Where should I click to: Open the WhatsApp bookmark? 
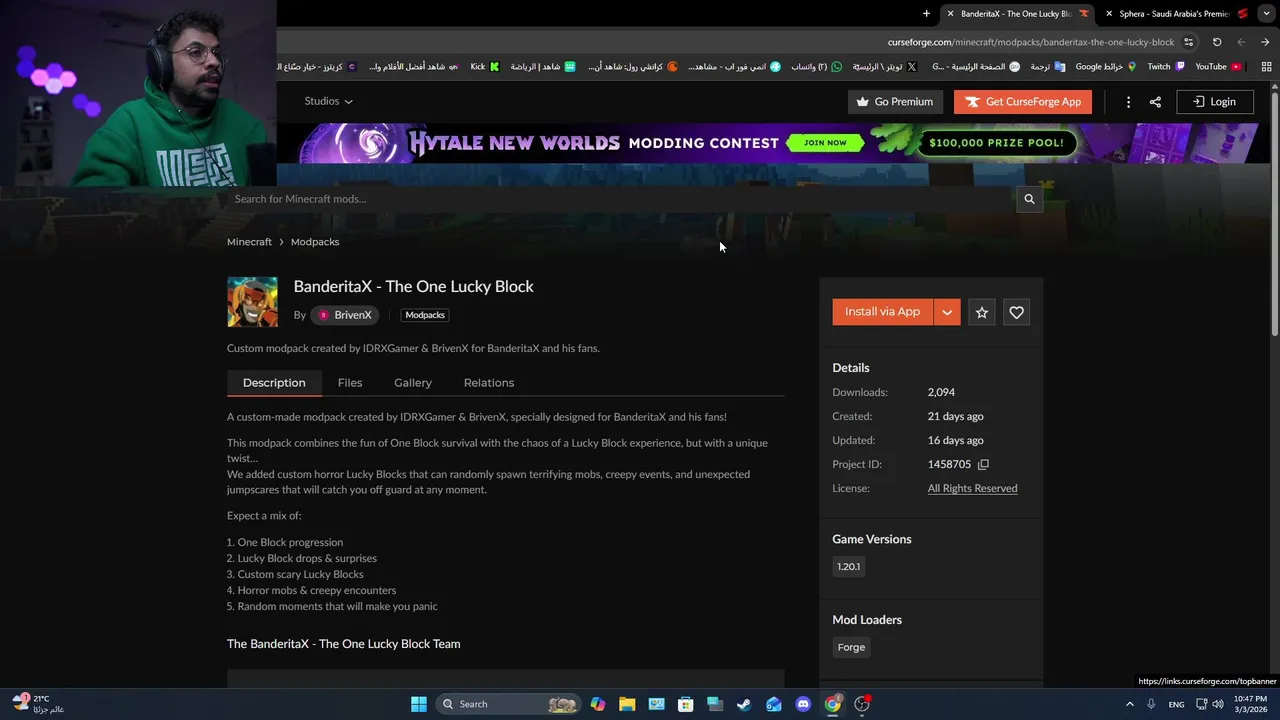817,67
